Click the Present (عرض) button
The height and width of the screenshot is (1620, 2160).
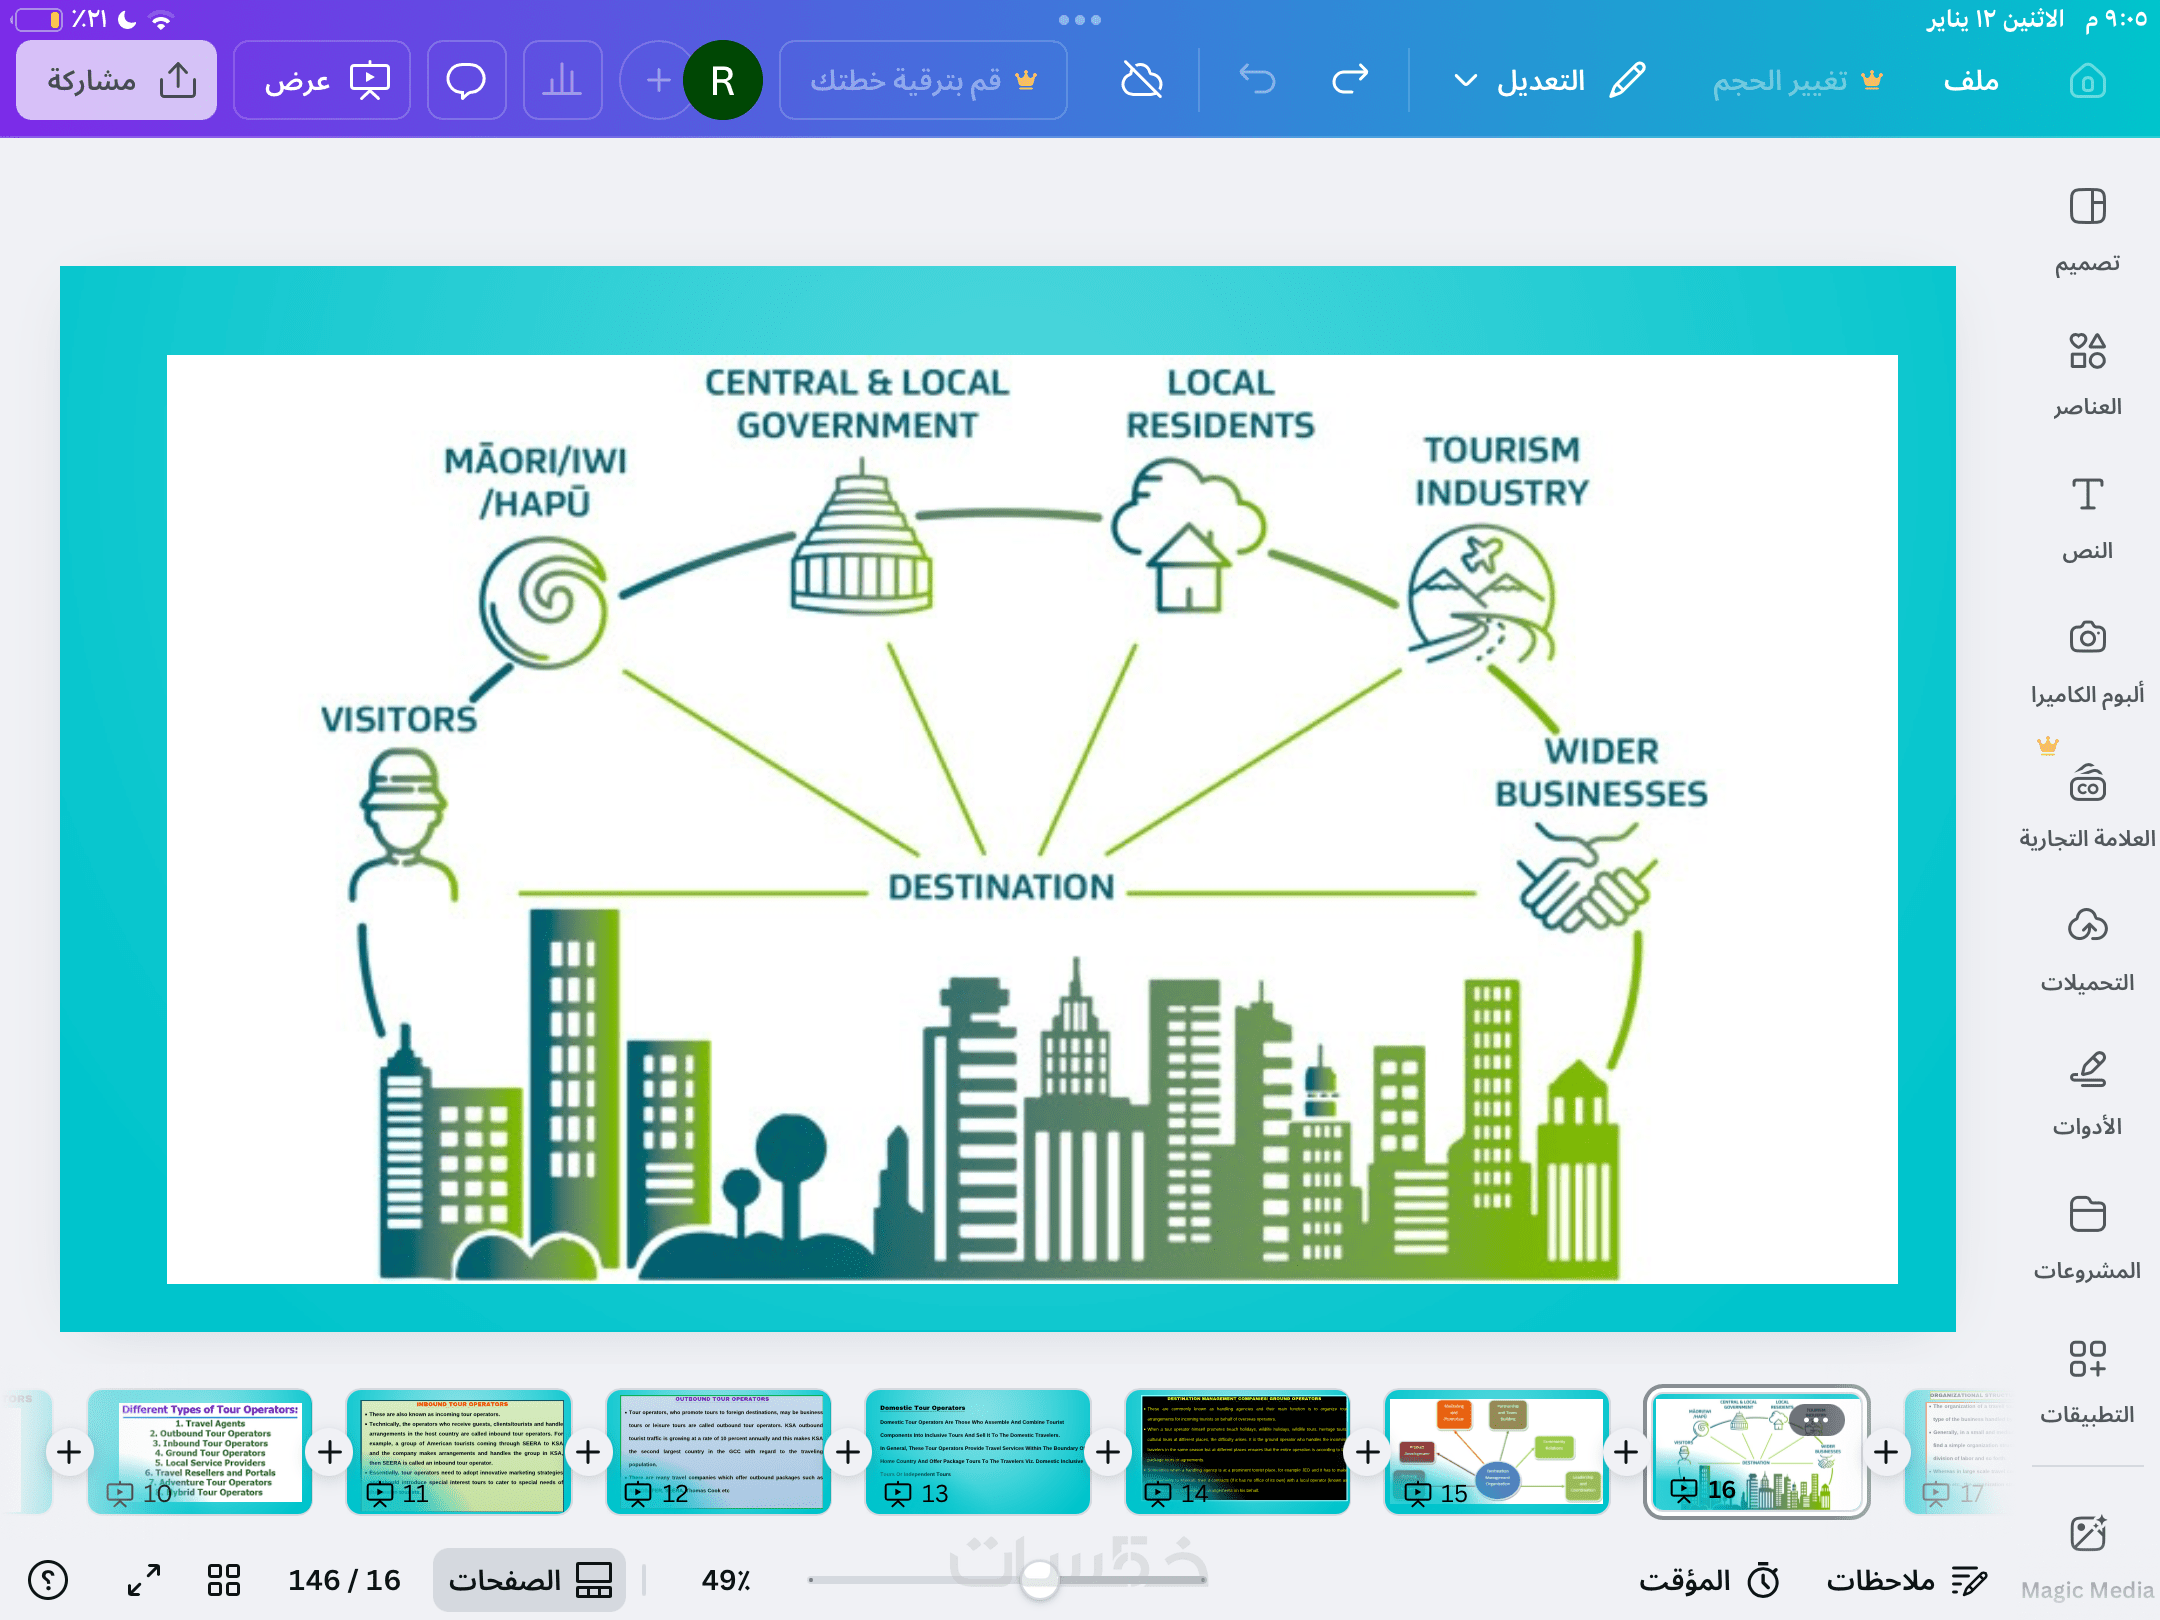[322, 80]
